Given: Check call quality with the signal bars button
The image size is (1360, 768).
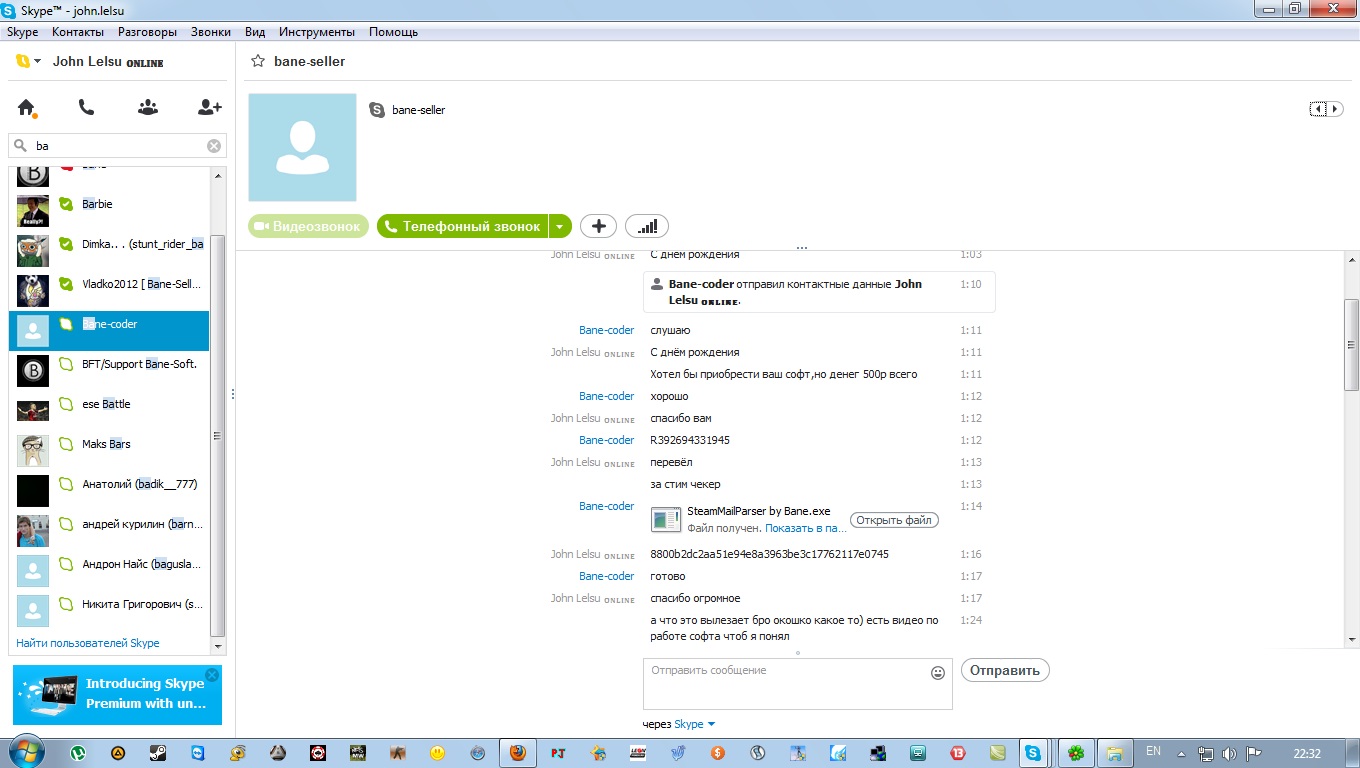Looking at the screenshot, I should pyautogui.click(x=647, y=227).
